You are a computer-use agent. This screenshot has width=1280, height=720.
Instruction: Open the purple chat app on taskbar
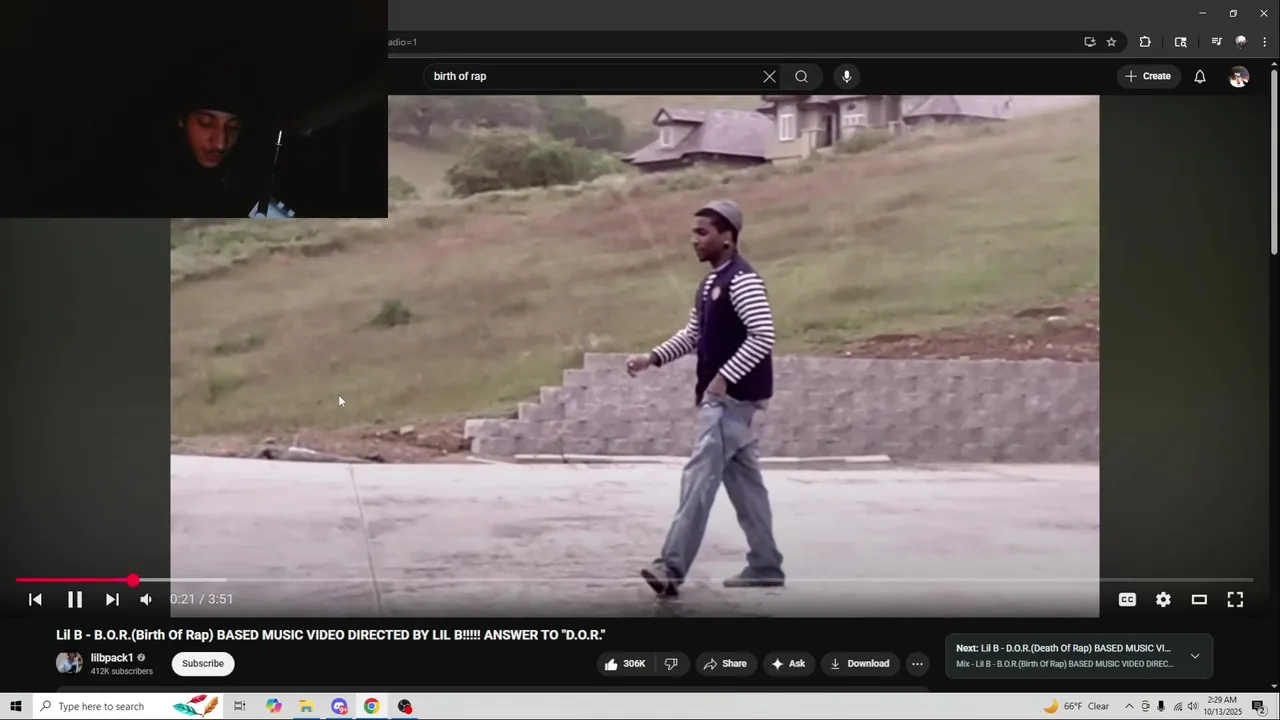point(339,706)
